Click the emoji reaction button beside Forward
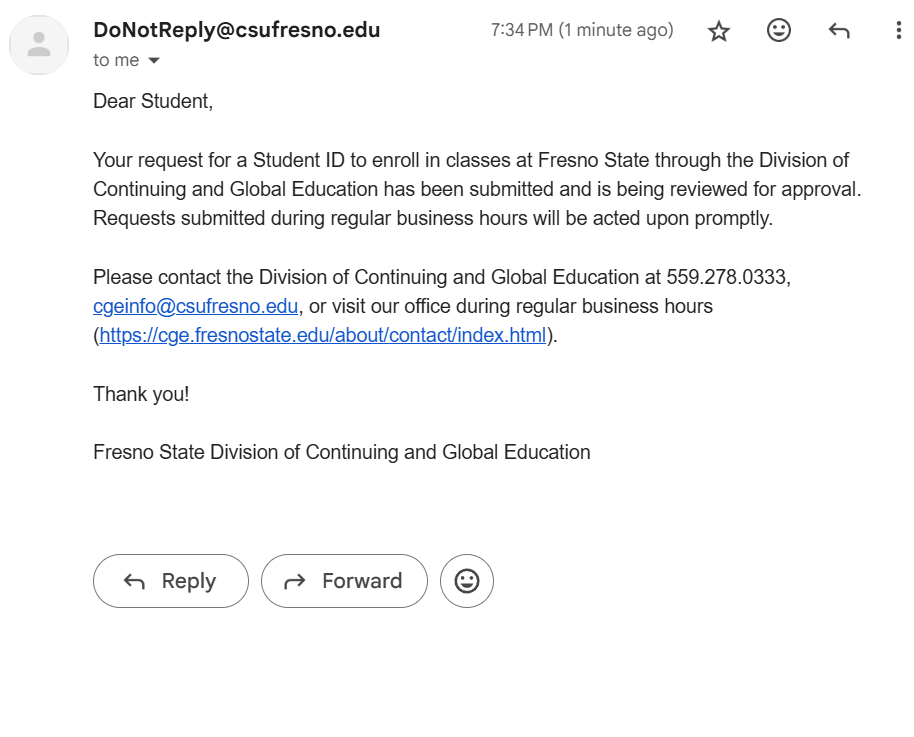 click(x=467, y=581)
